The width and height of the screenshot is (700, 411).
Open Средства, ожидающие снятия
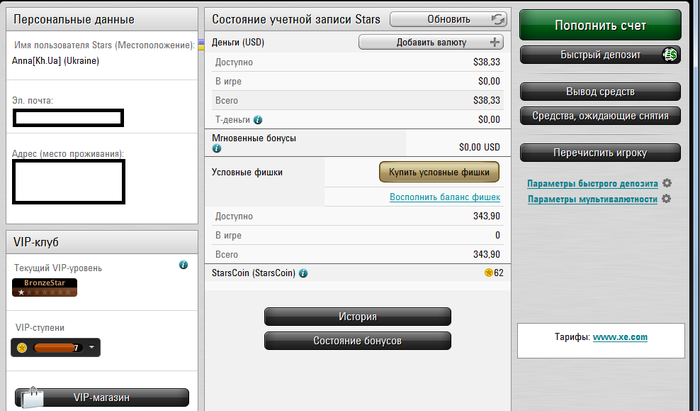(600, 116)
